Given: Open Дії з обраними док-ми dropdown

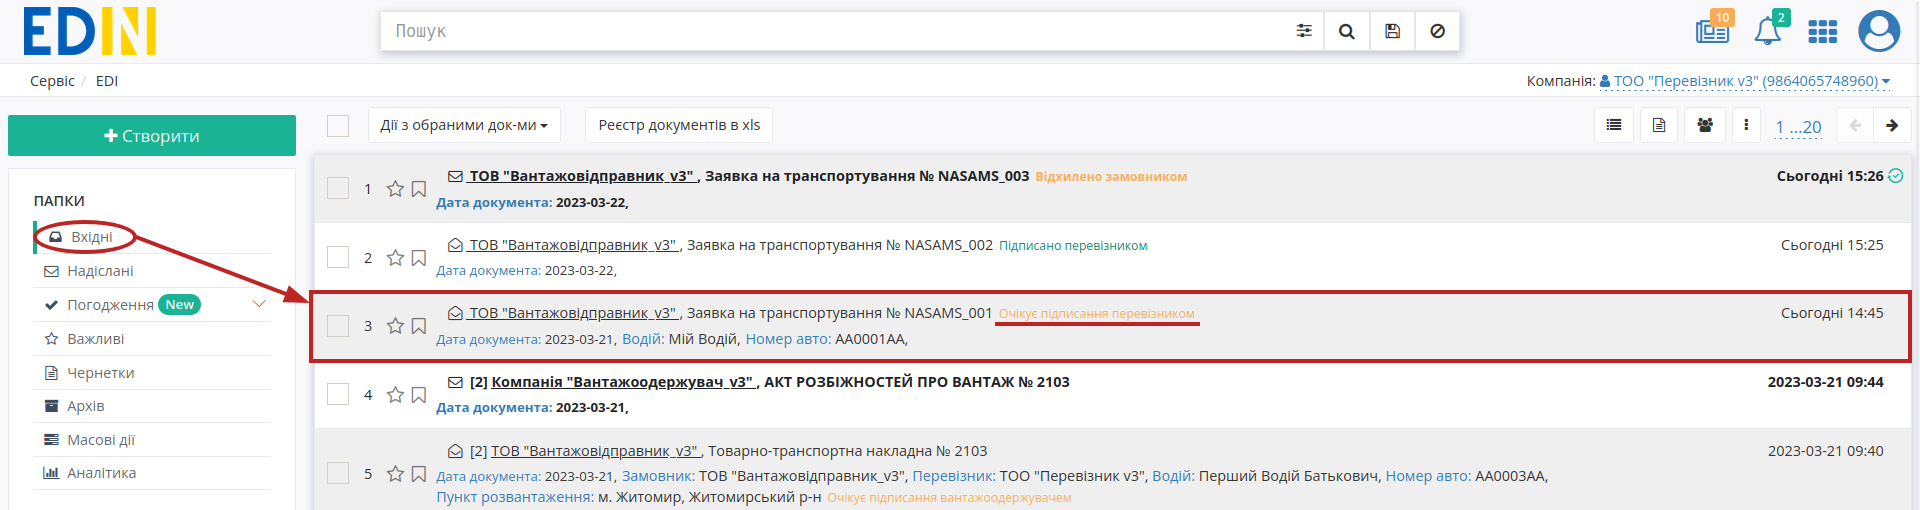Looking at the screenshot, I should pyautogui.click(x=464, y=125).
